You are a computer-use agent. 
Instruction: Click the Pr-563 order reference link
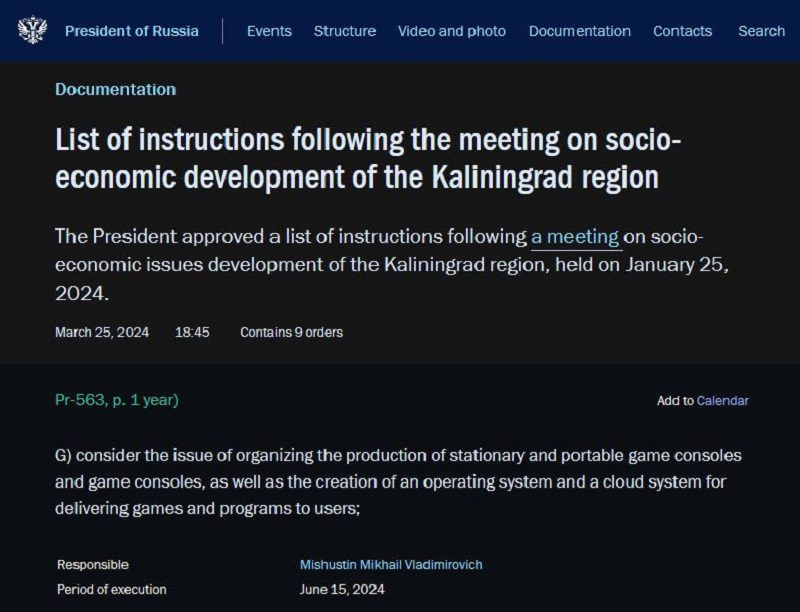click(x=117, y=400)
